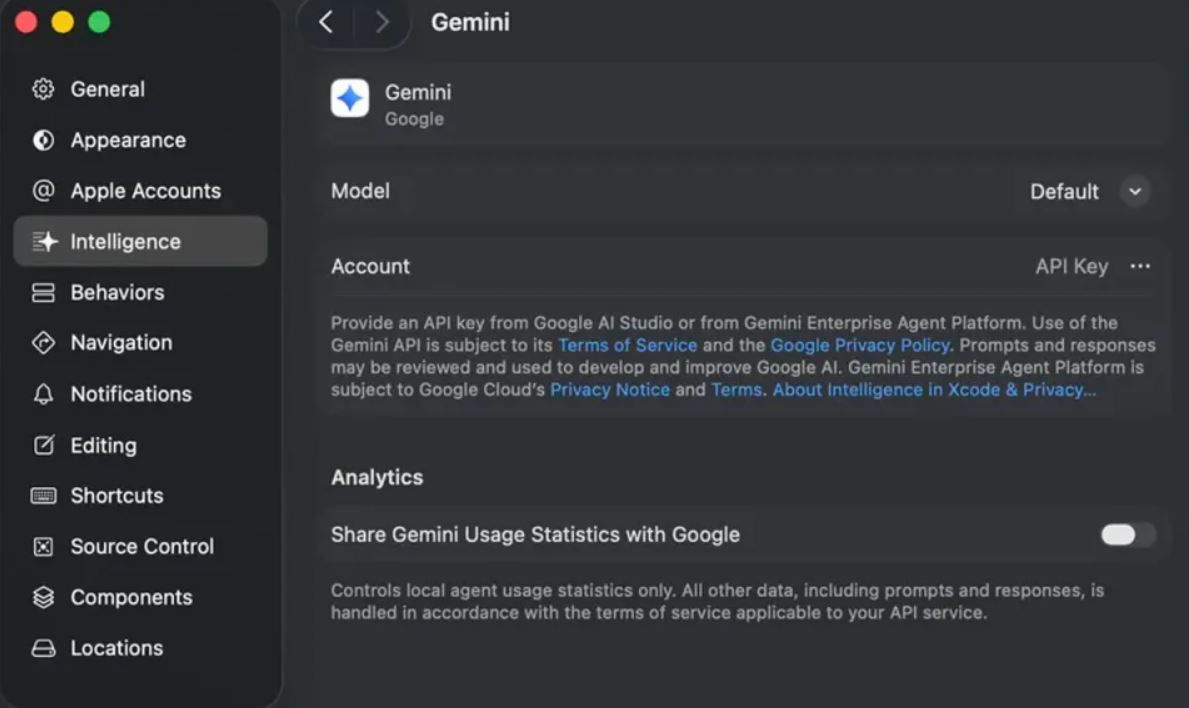The width and height of the screenshot is (1189, 708).
Task: Click the Navigation diamond arrow icon
Action: click(43, 343)
